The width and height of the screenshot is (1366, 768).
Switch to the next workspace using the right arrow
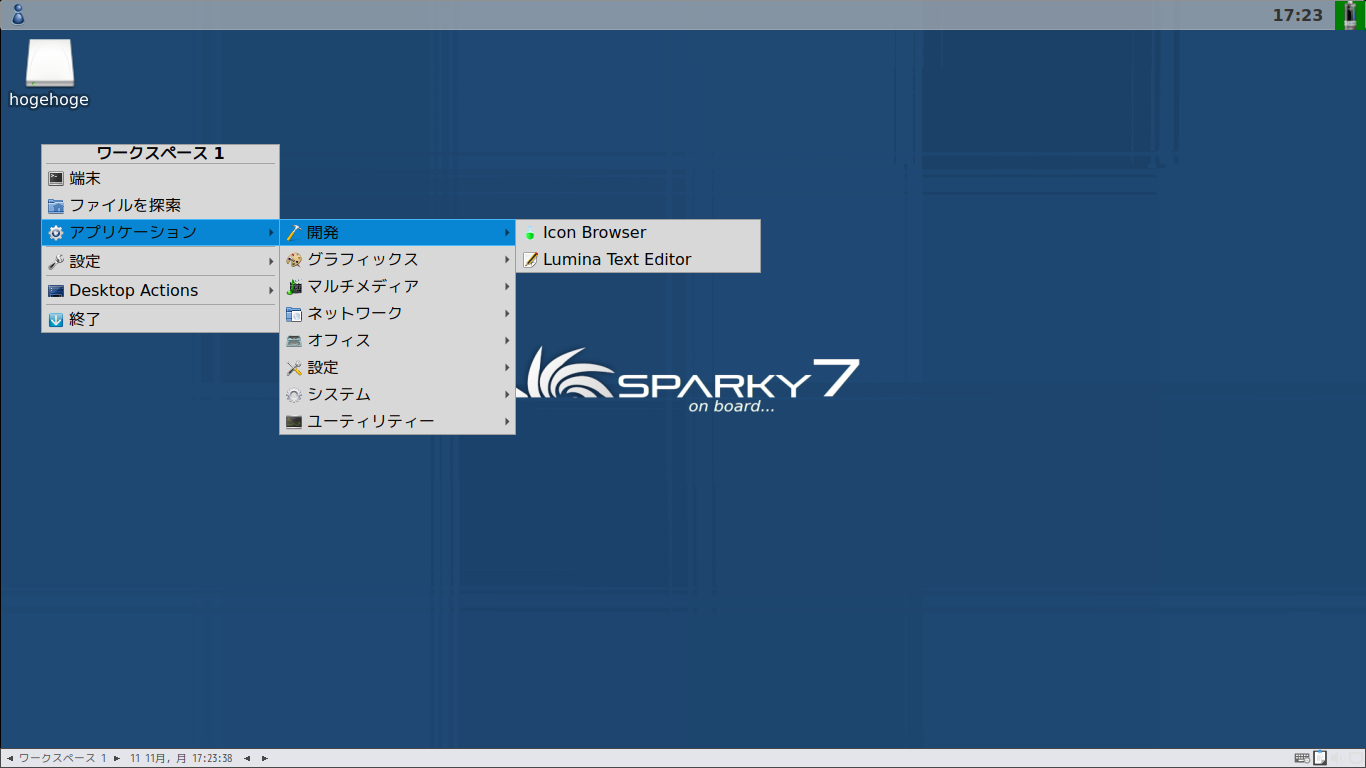[117, 758]
